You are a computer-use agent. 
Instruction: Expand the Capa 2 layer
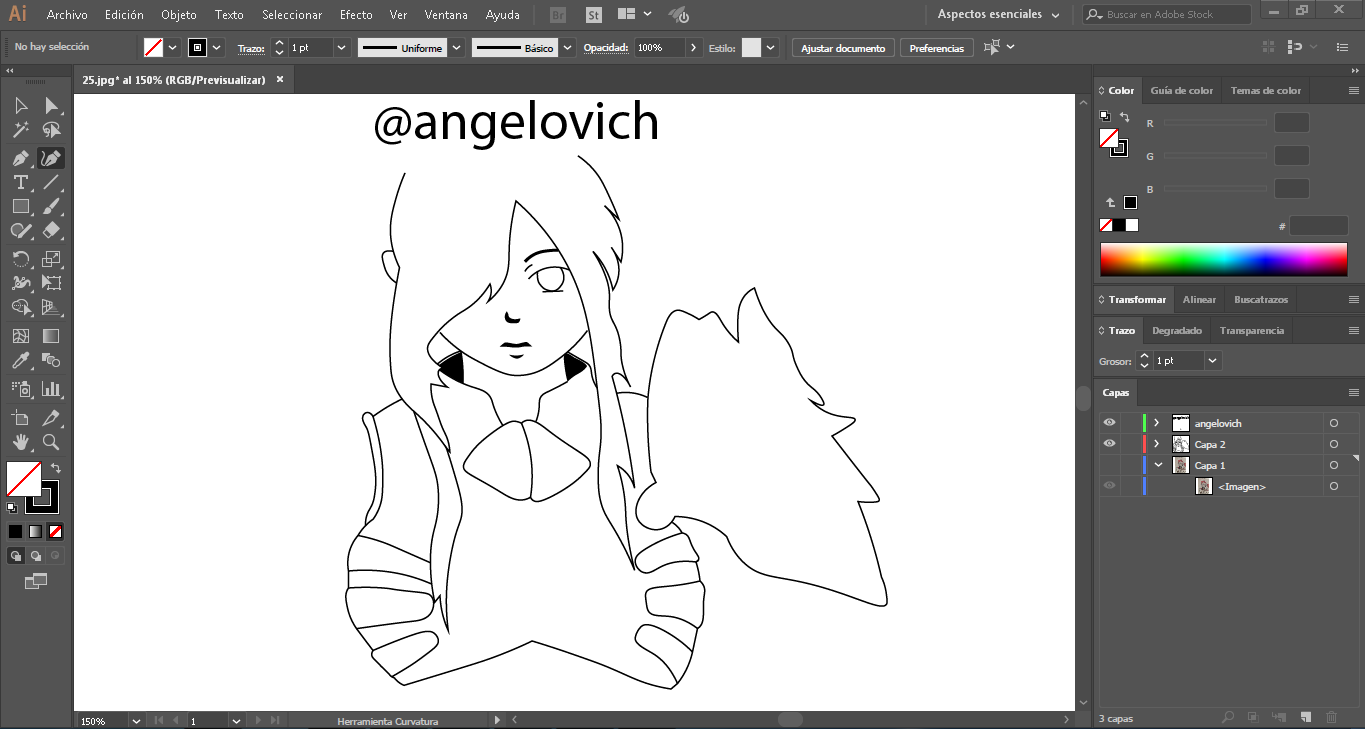click(1157, 444)
